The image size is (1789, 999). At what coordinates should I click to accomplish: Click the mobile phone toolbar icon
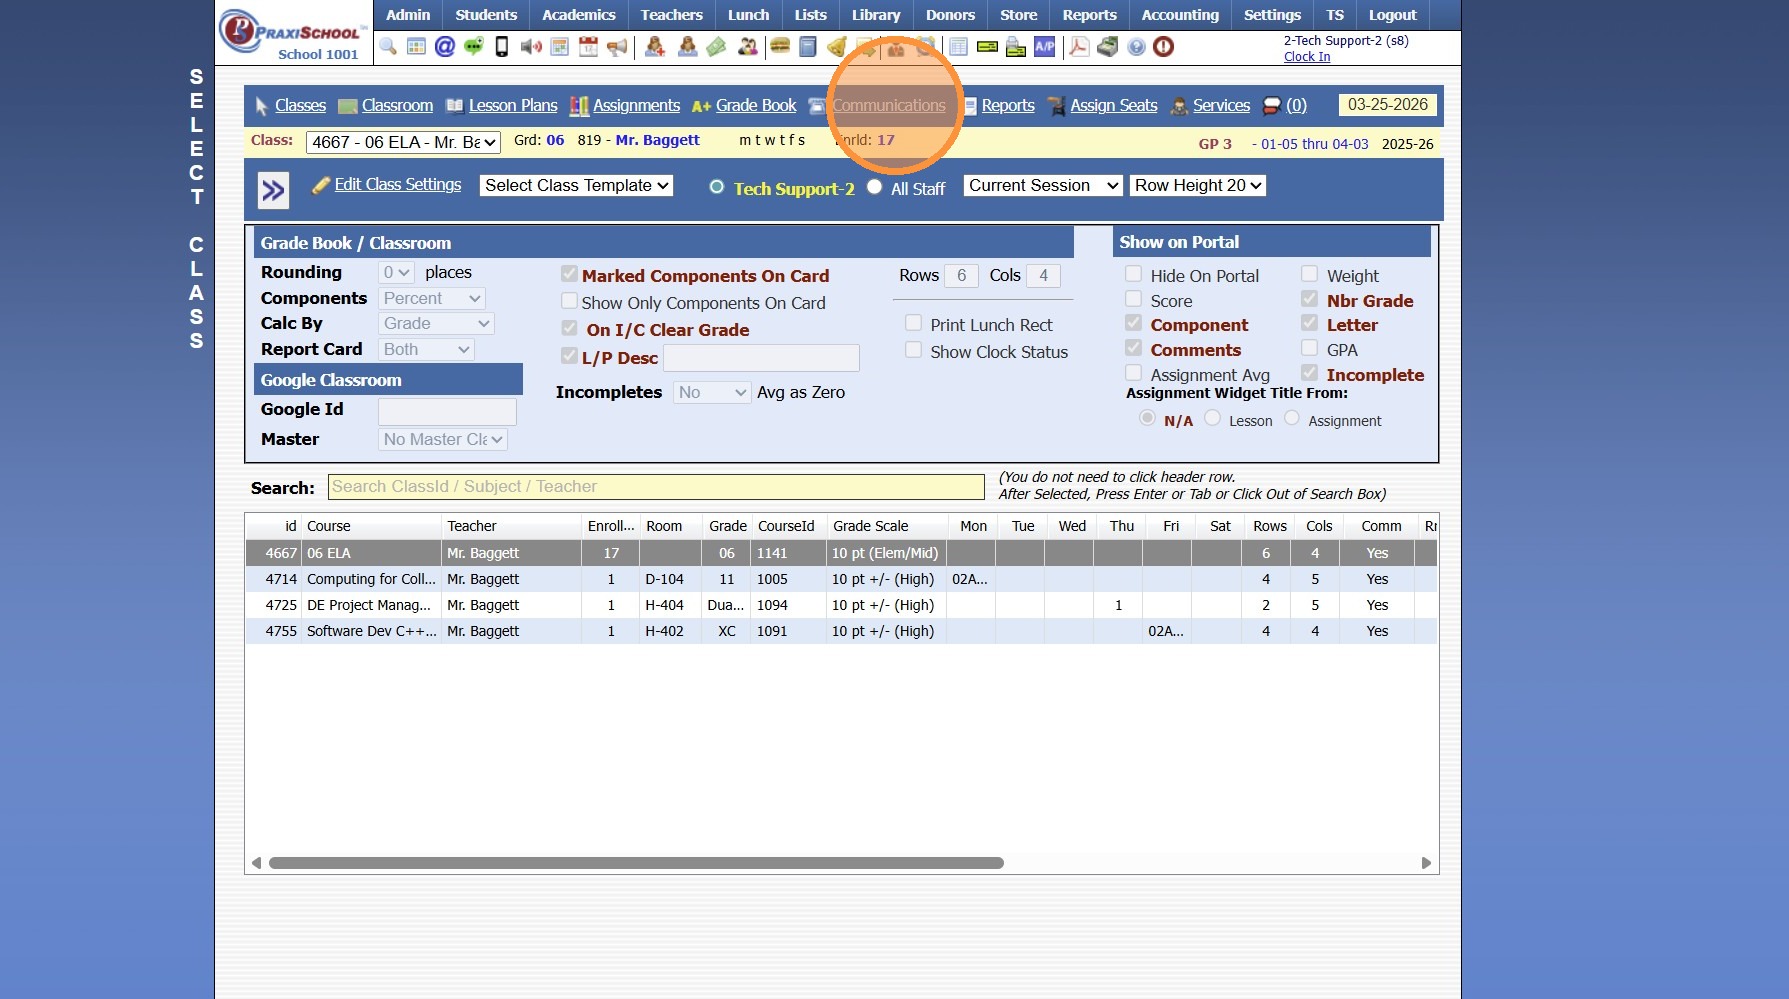[502, 47]
